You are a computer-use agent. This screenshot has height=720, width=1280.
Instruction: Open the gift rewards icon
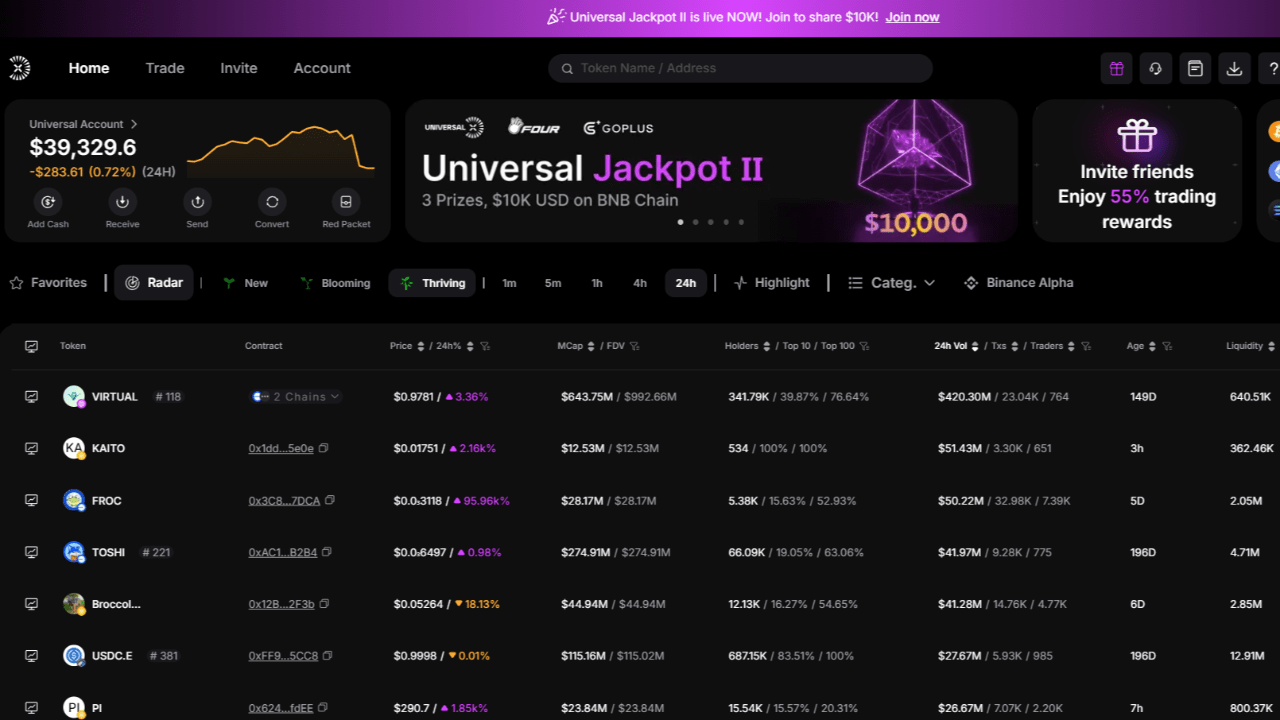(x=1116, y=68)
